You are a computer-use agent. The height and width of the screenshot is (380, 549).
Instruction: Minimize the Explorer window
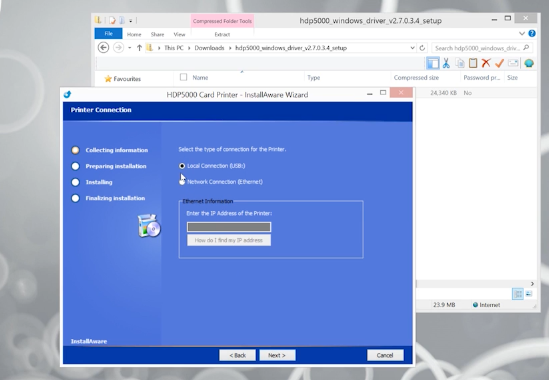[x=494, y=20]
